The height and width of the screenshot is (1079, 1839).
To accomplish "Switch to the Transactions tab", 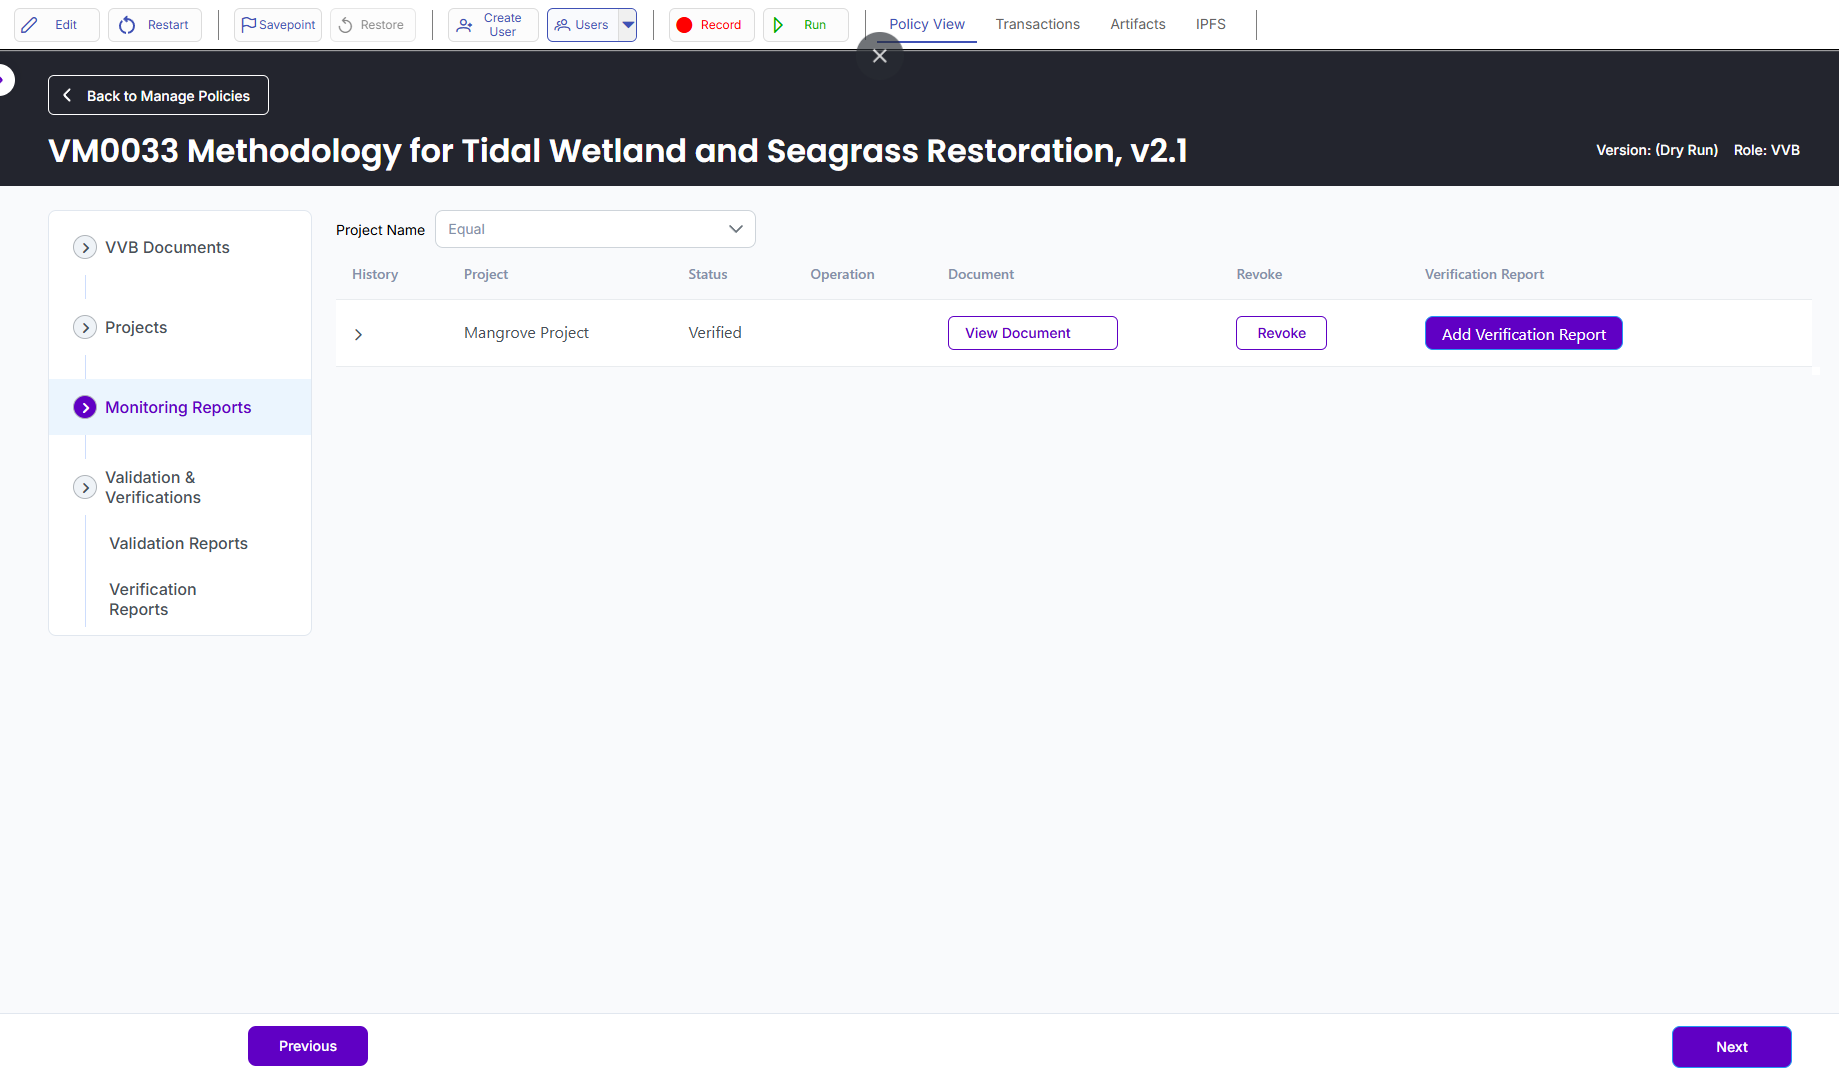I will [1037, 24].
